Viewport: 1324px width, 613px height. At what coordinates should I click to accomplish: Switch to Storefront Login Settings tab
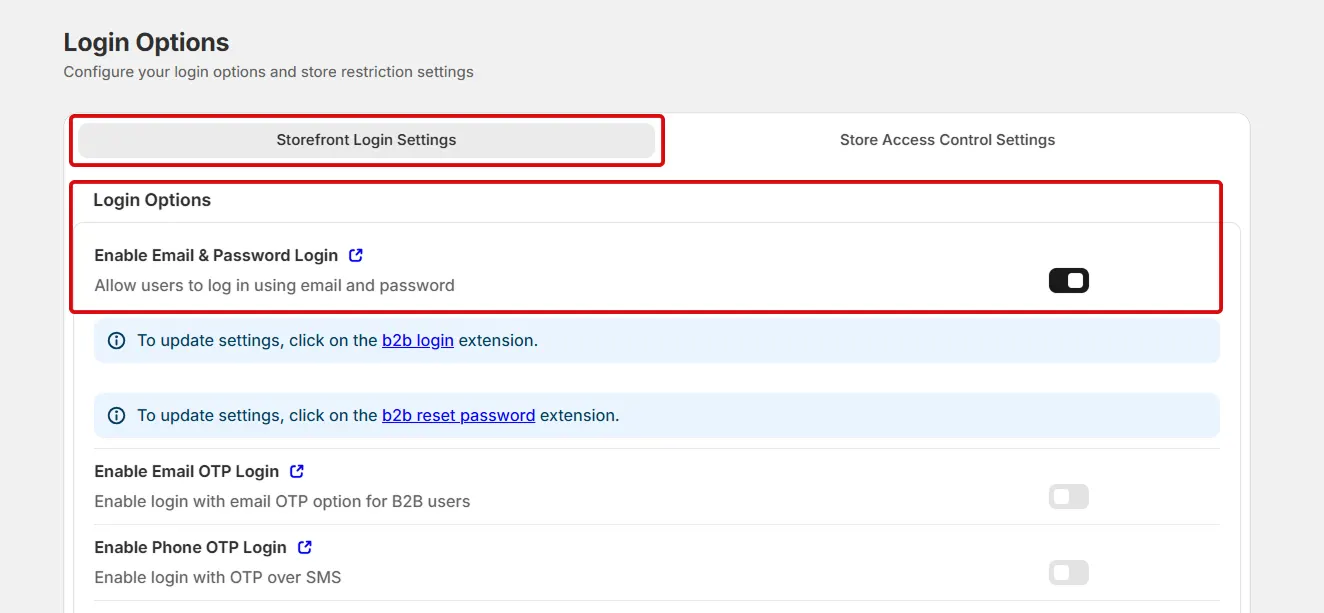point(366,140)
